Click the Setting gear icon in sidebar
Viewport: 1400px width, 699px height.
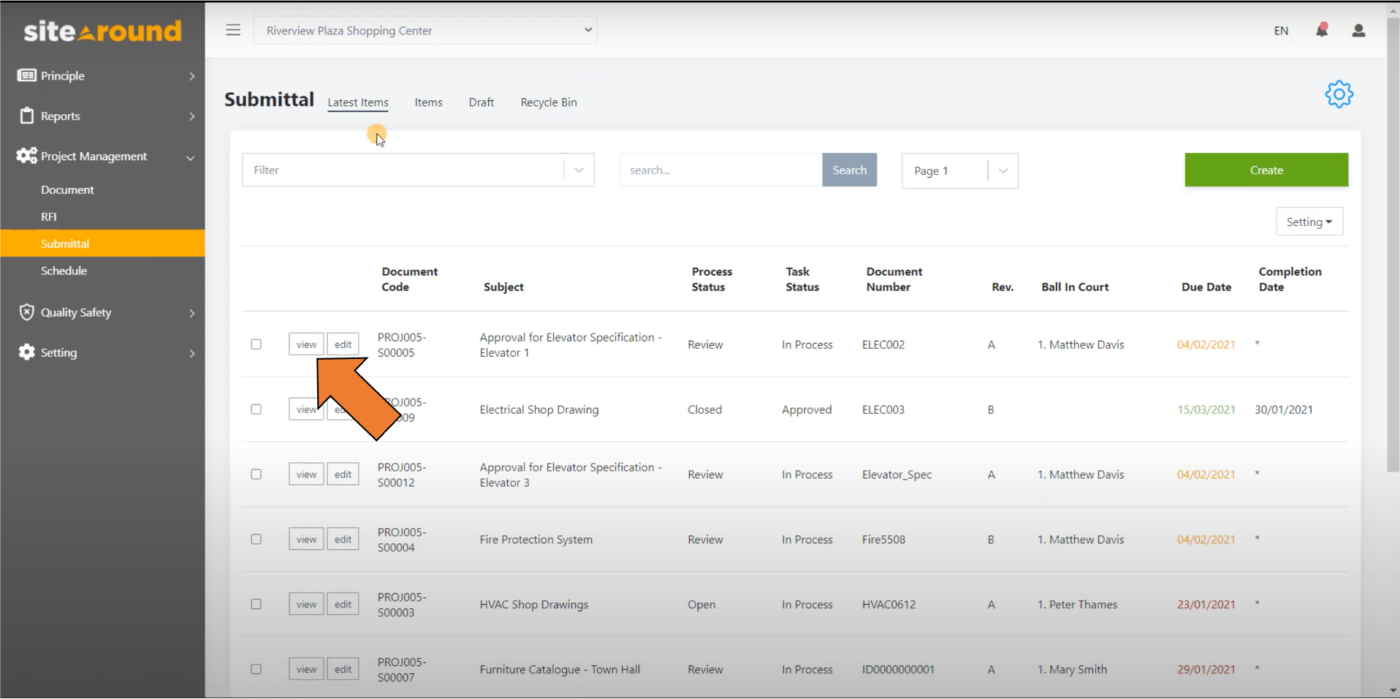click(x=27, y=352)
